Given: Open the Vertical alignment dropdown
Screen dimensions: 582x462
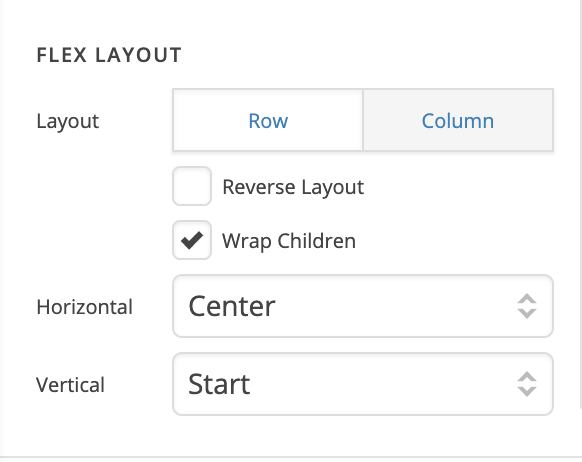Looking at the screenshot, I should point(363,384).
